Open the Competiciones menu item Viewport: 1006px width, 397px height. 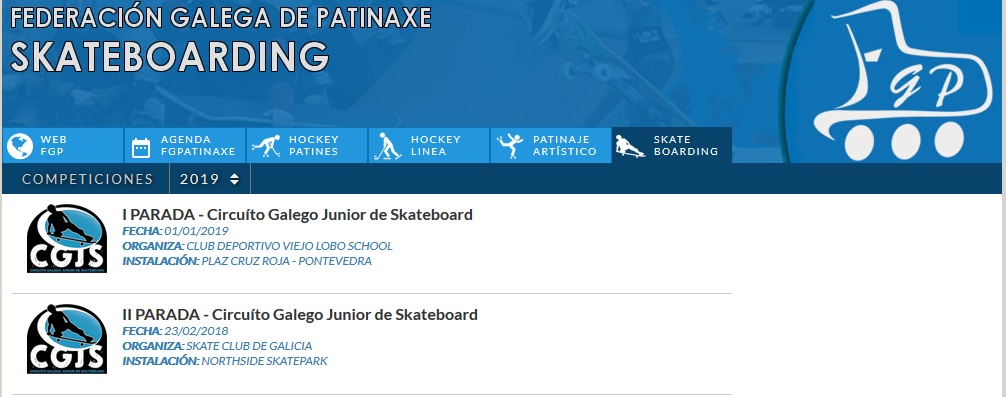pyautogui.click(x=87, y=179)
